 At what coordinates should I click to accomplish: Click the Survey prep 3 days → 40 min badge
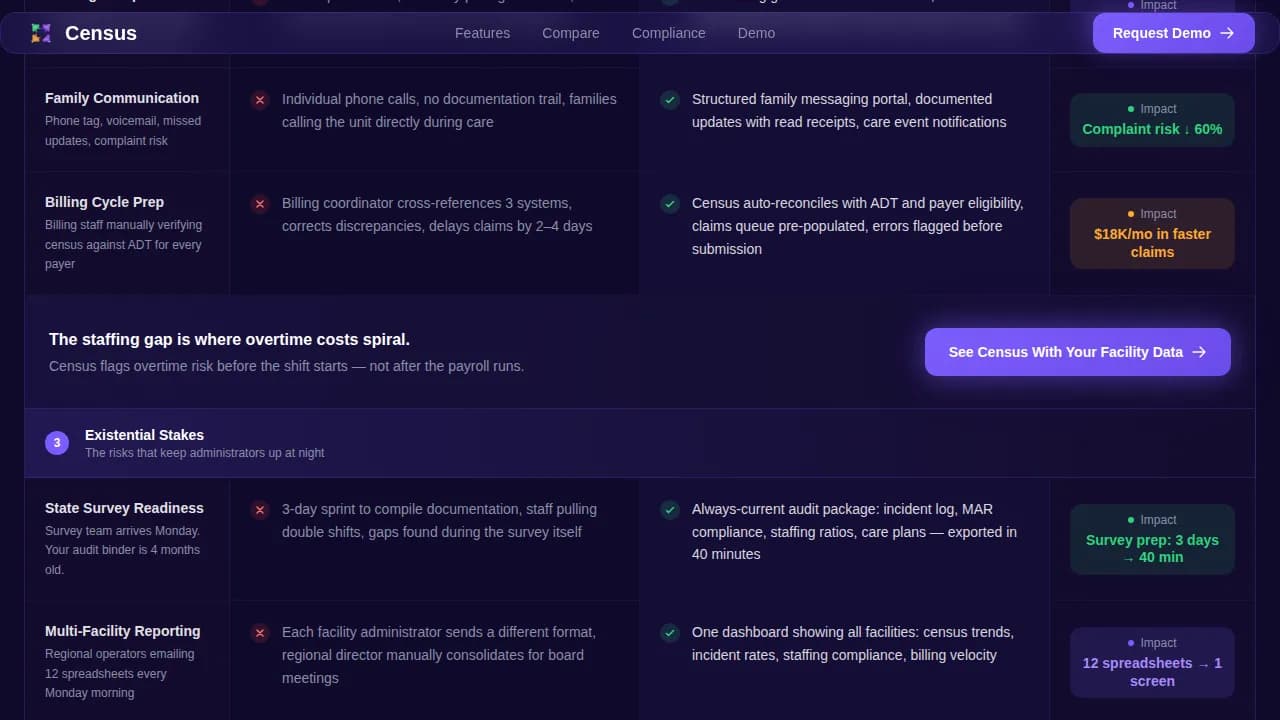point(1152,539)
